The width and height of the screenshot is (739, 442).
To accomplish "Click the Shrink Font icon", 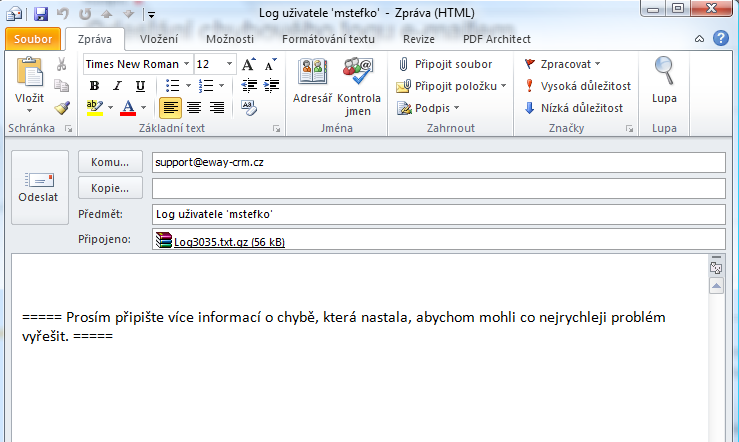I will 271,64.
